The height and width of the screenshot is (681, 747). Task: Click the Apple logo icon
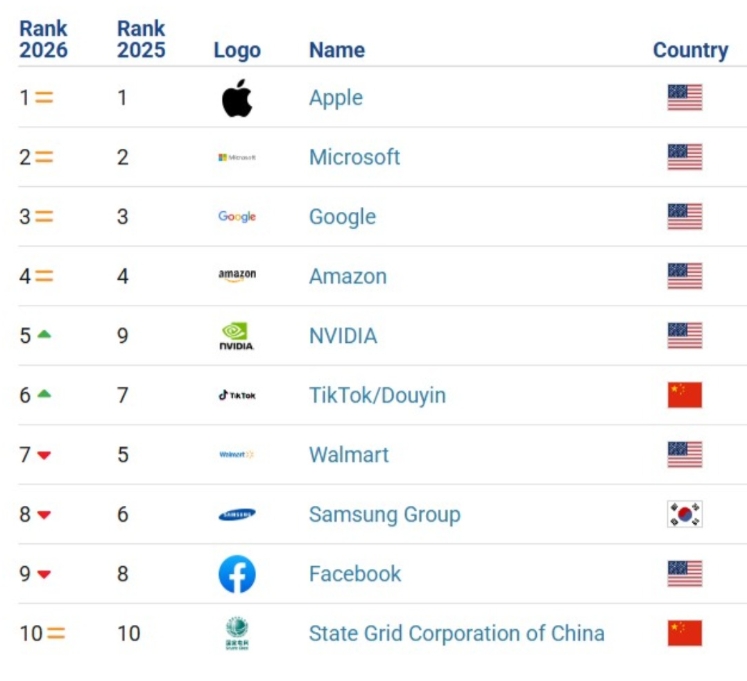click(x=237, y=98)
